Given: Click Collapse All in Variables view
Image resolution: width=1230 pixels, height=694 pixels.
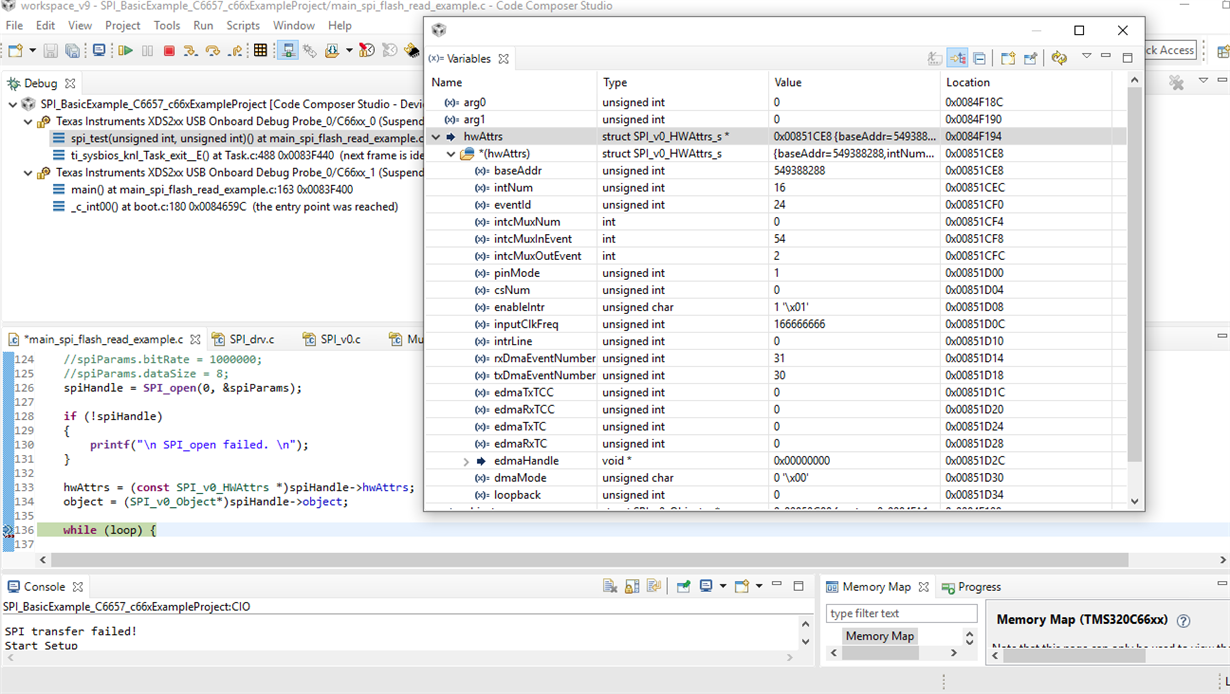Looking at the screenshot, I should 979,59.
